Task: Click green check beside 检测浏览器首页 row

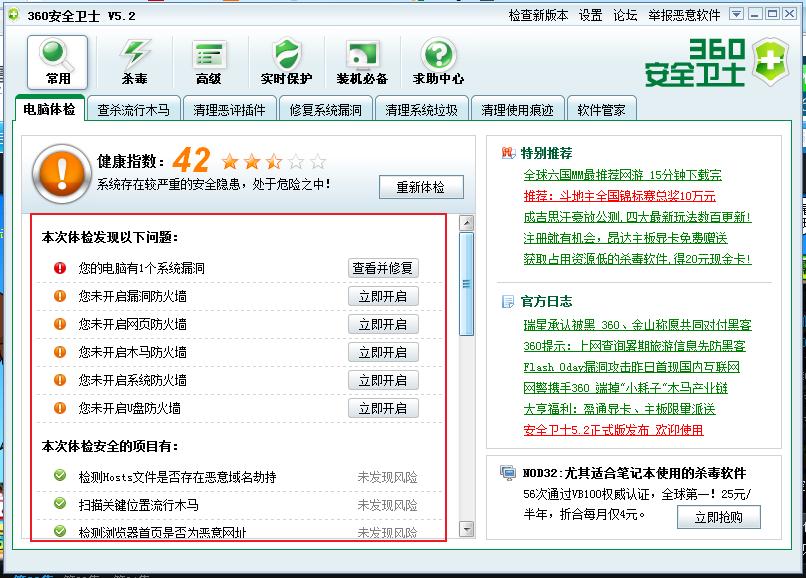Action: (60, 531)
